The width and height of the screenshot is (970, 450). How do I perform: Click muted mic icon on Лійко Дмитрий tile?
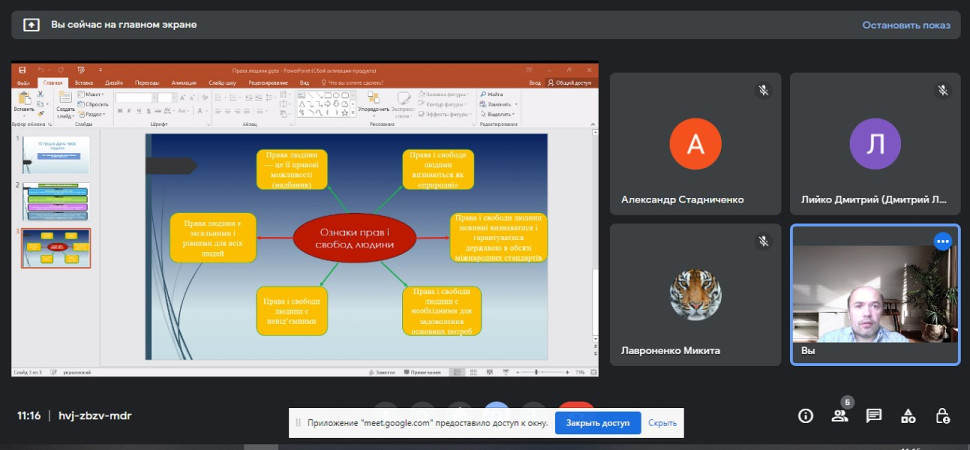[x=942, y=90]
